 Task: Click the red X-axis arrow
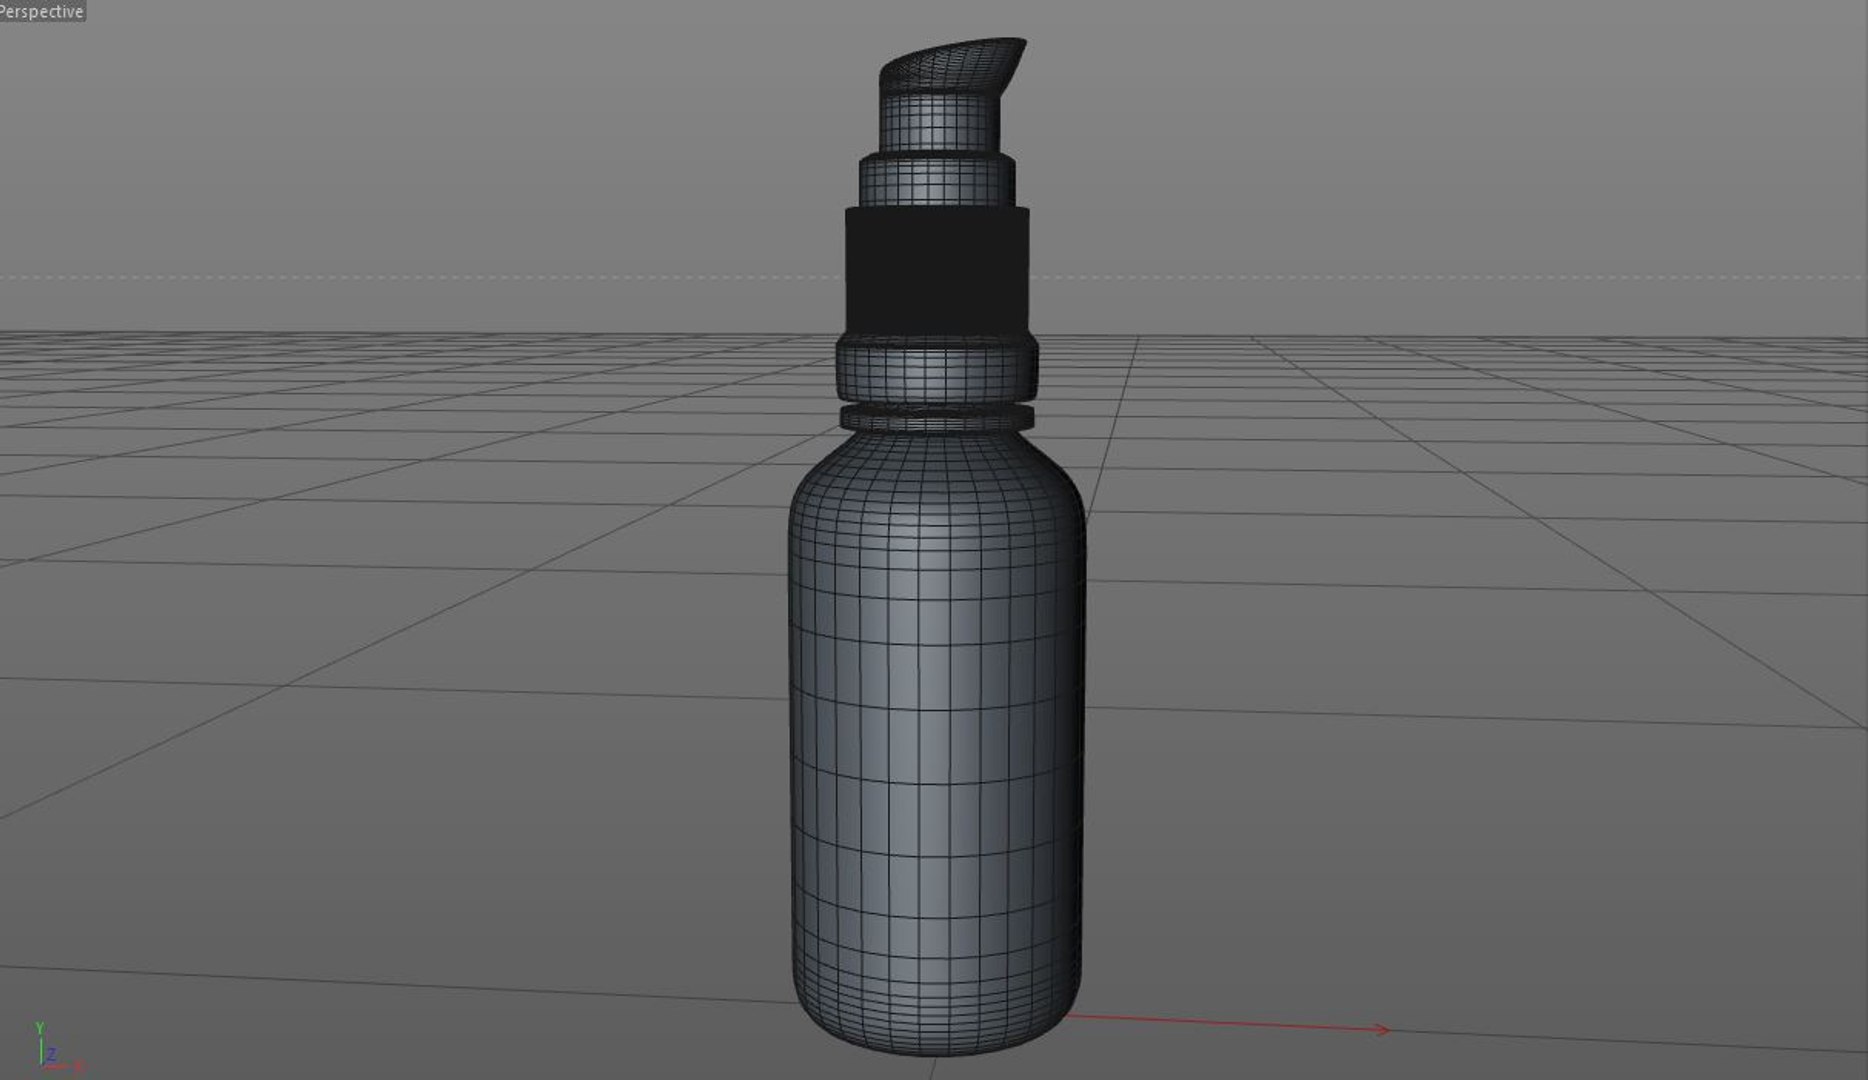[1230, 1023]
